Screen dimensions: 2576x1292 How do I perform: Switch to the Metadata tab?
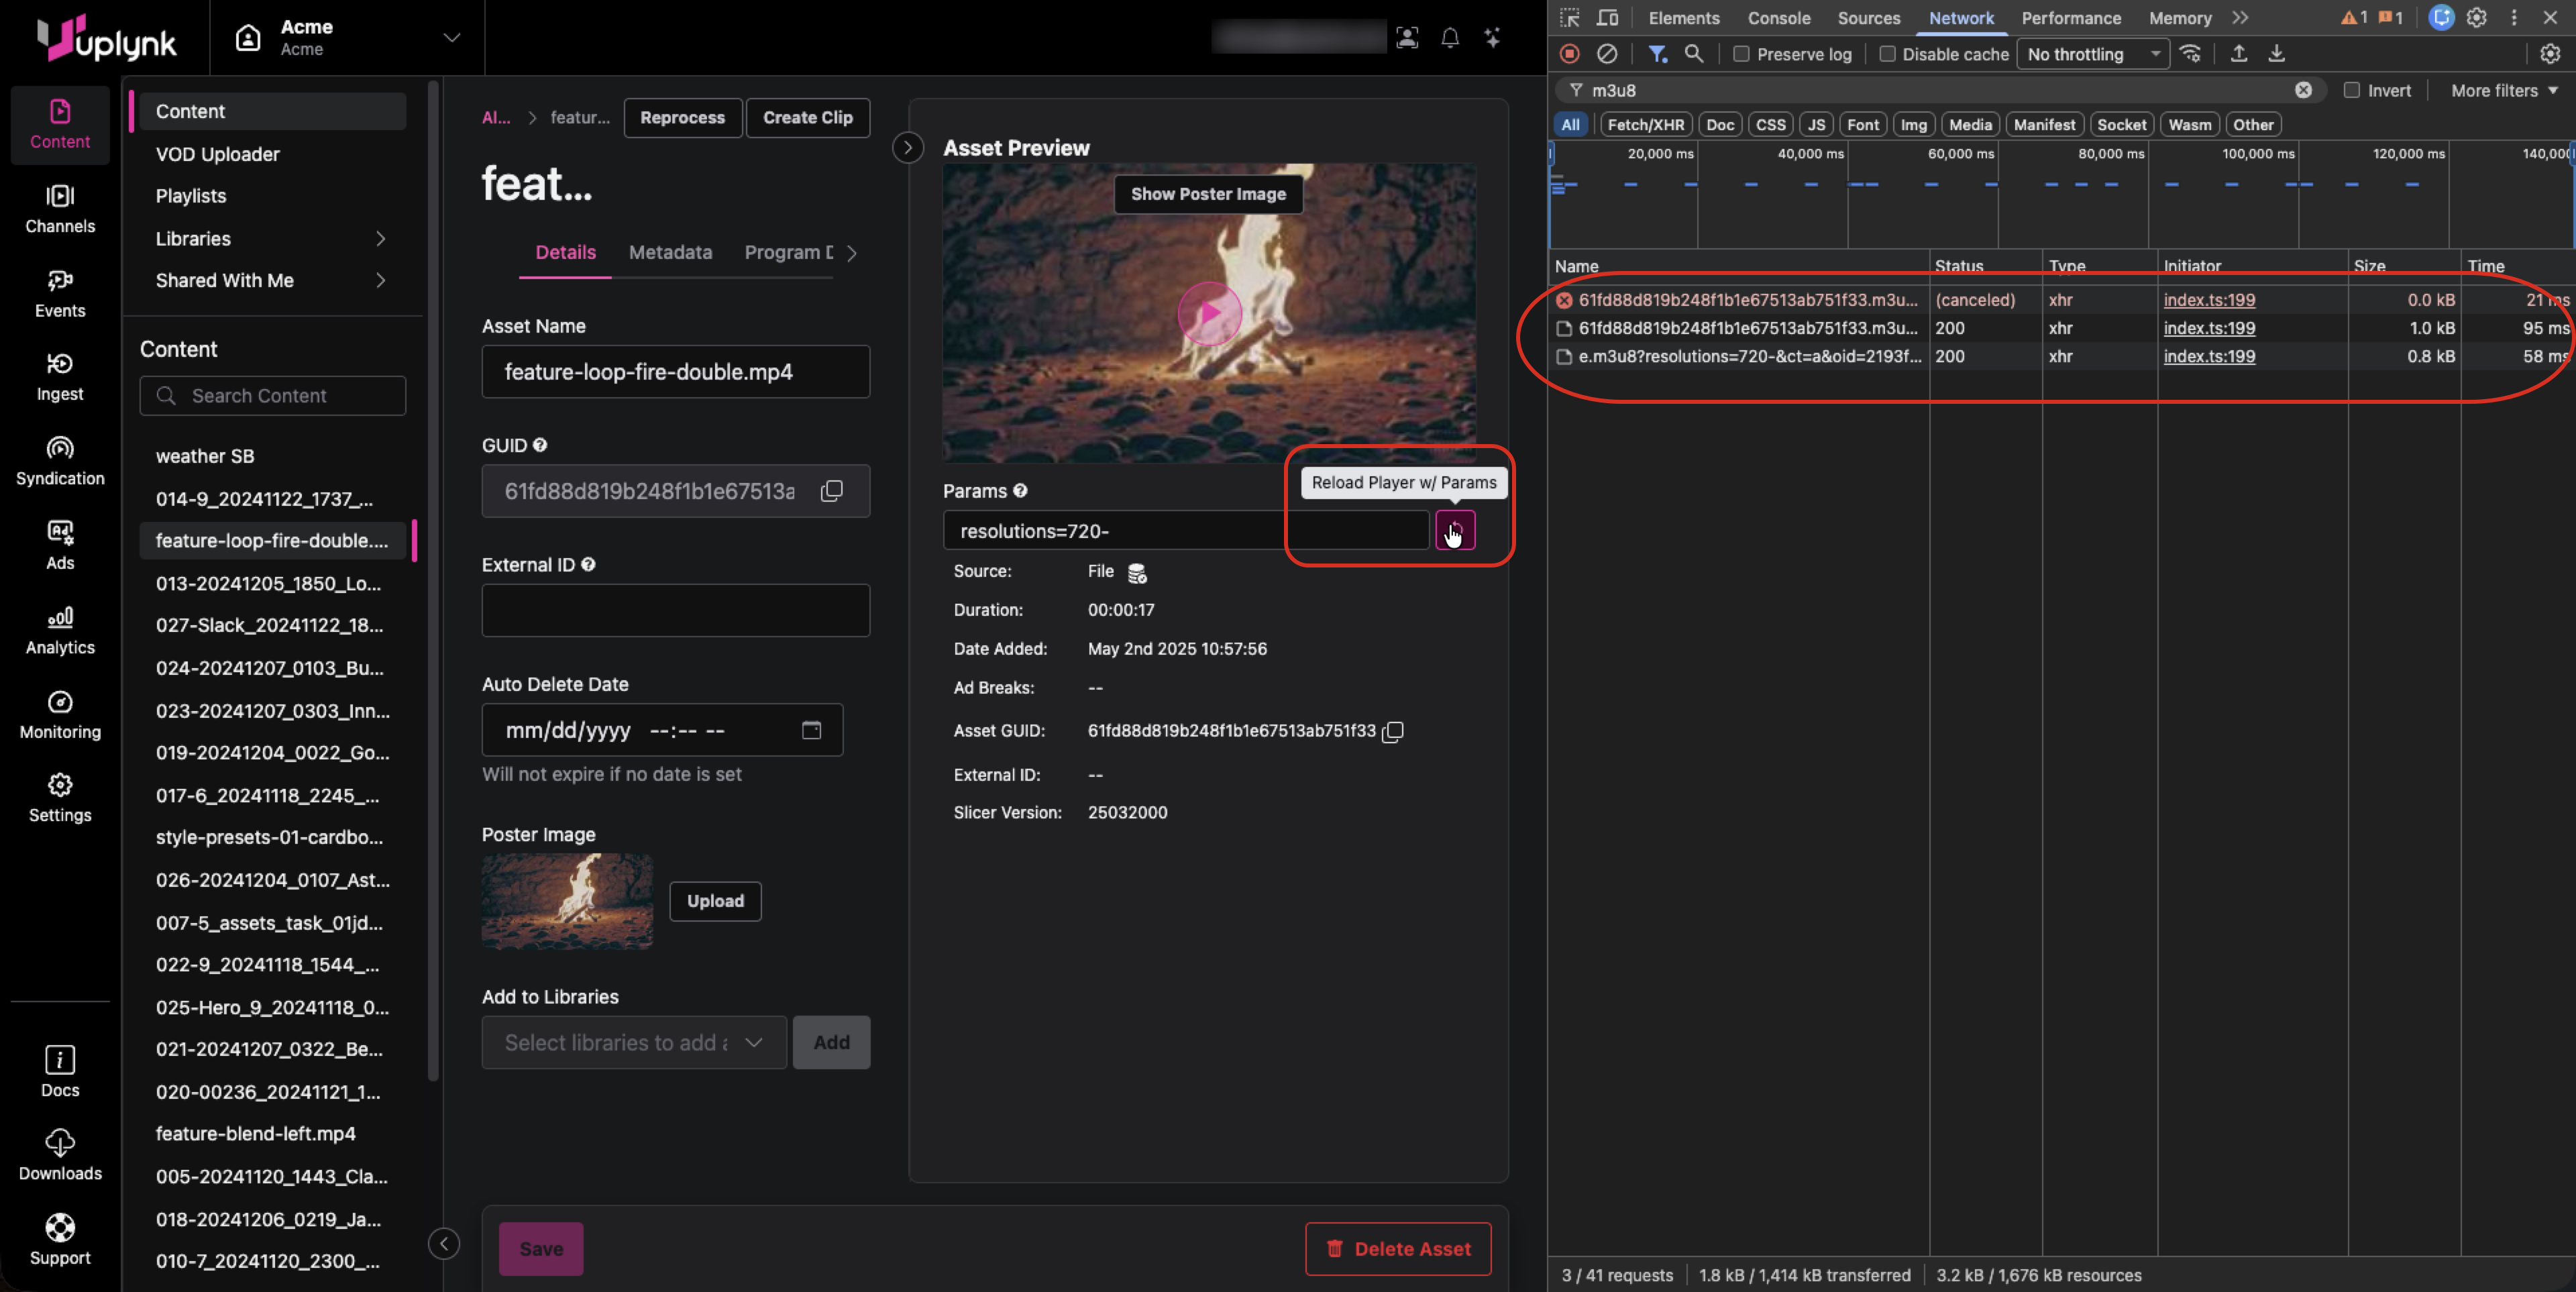[x=670, y=253]
